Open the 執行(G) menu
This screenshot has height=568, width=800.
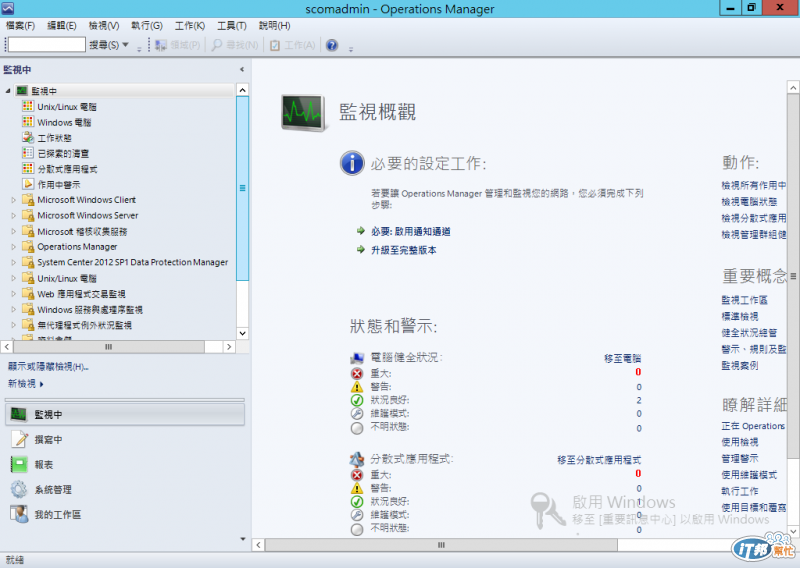(146, 26)
